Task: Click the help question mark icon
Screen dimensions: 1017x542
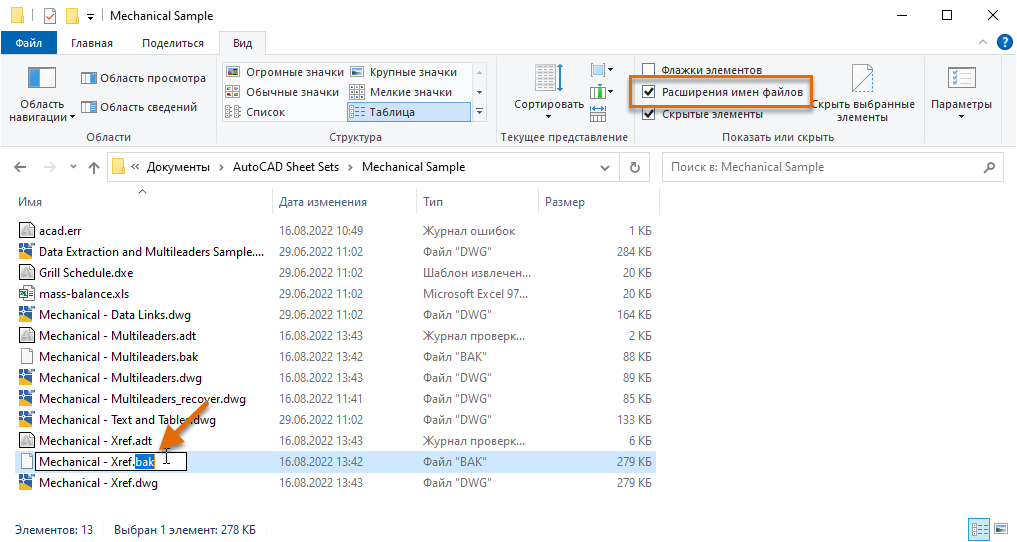Action: pos(1004,43)
